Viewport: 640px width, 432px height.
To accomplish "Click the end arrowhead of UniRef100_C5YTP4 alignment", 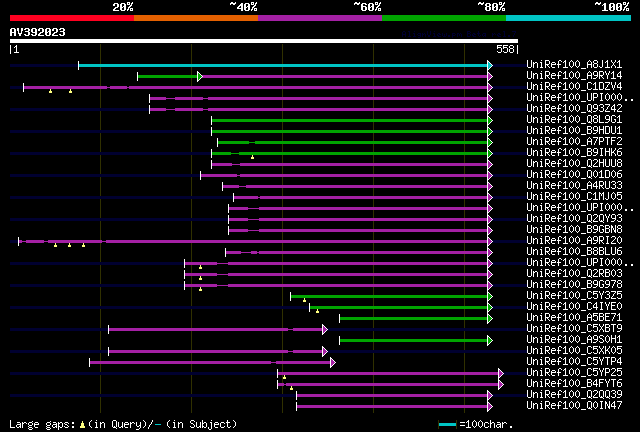I will pyautogui.click(x=333, y=362).
